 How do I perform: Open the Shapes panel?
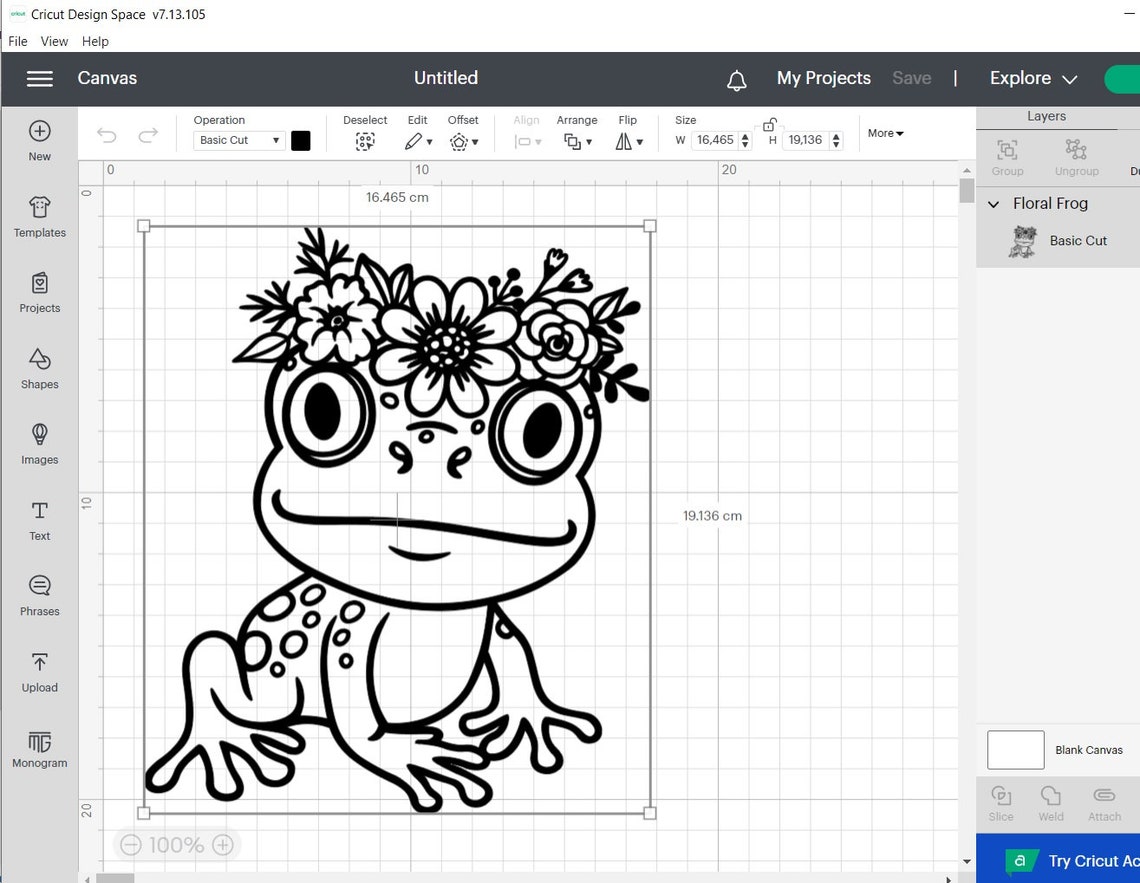pos(39,369)
